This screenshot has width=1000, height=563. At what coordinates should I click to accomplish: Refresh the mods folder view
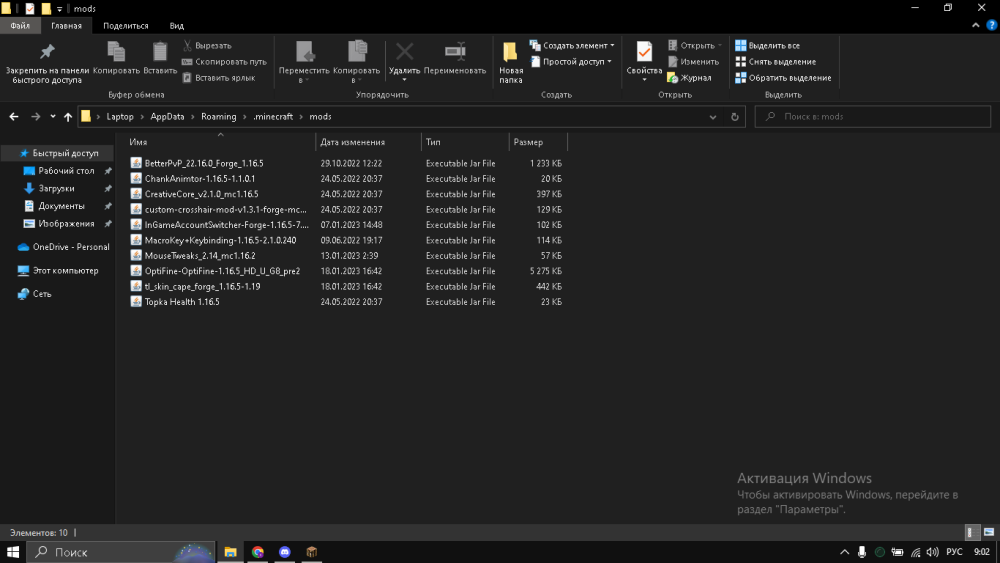coord(735,117)
